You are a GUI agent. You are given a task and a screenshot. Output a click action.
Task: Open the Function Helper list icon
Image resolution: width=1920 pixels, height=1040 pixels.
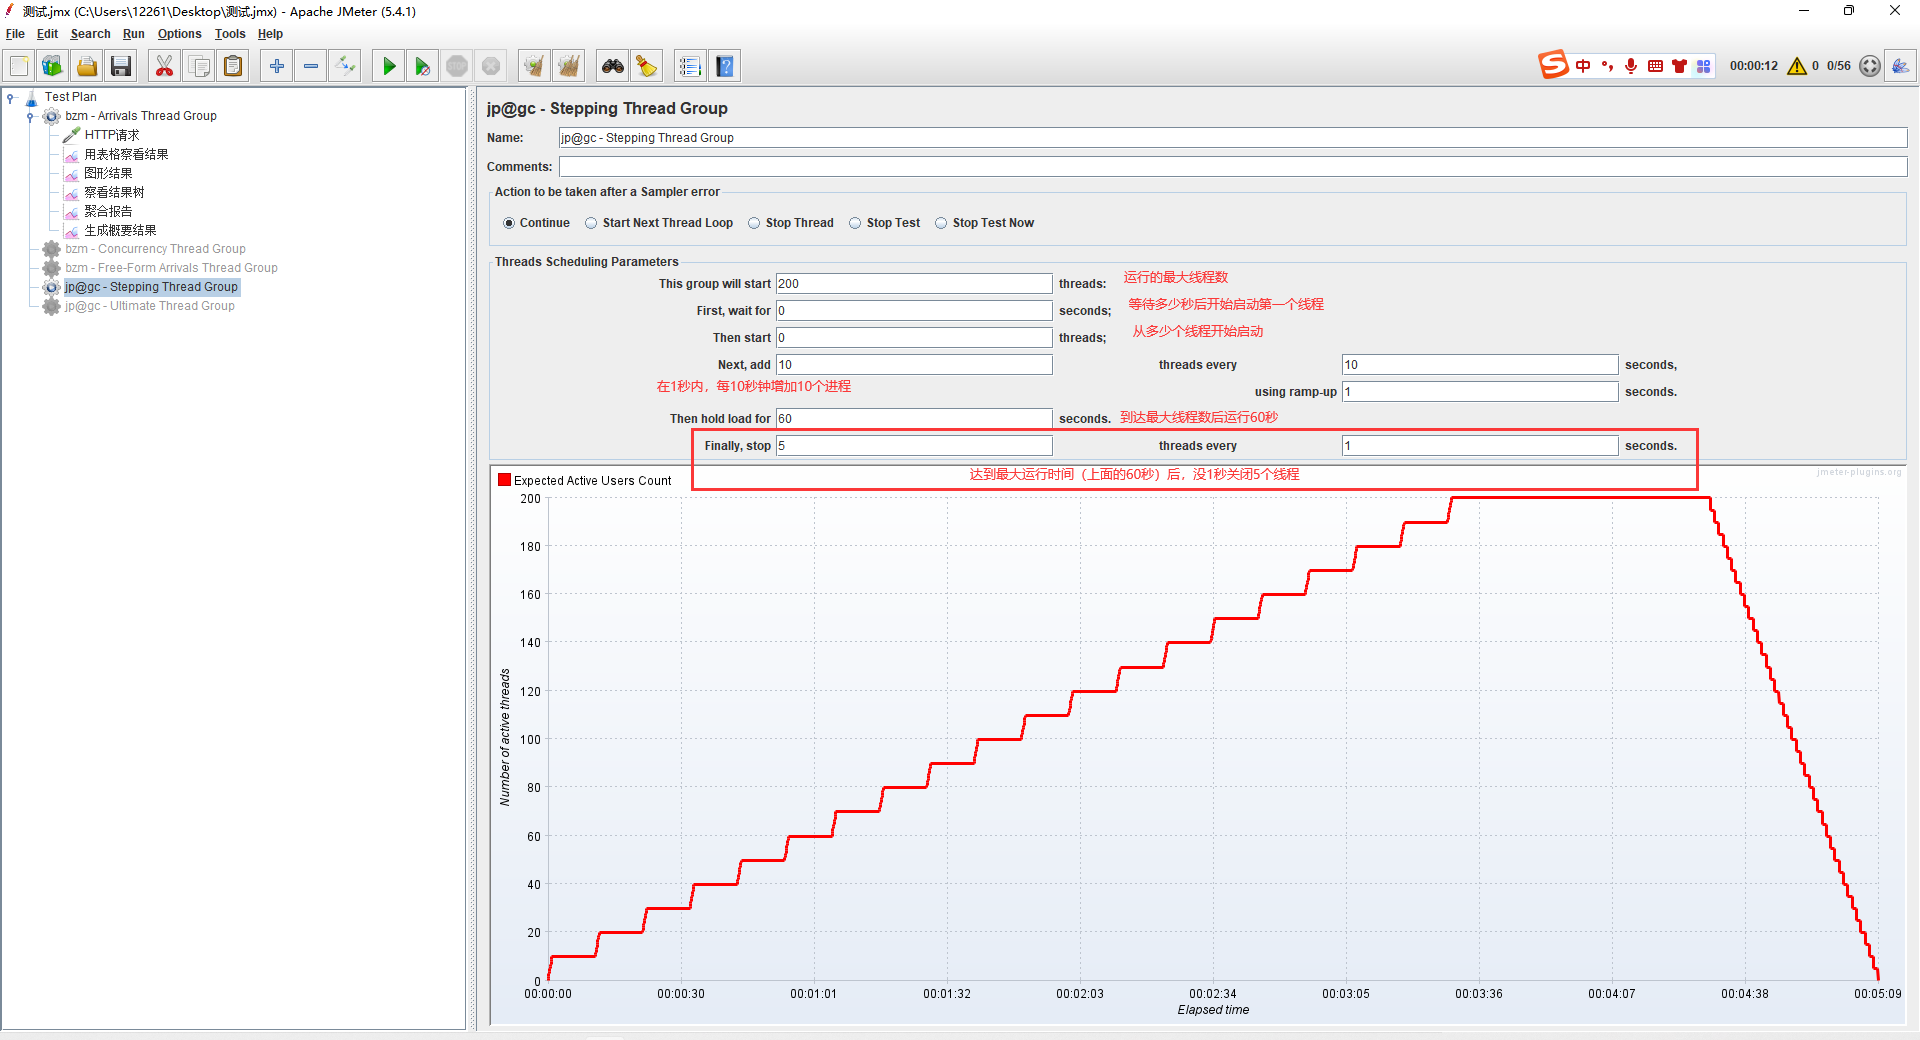[x=690, y=66]
